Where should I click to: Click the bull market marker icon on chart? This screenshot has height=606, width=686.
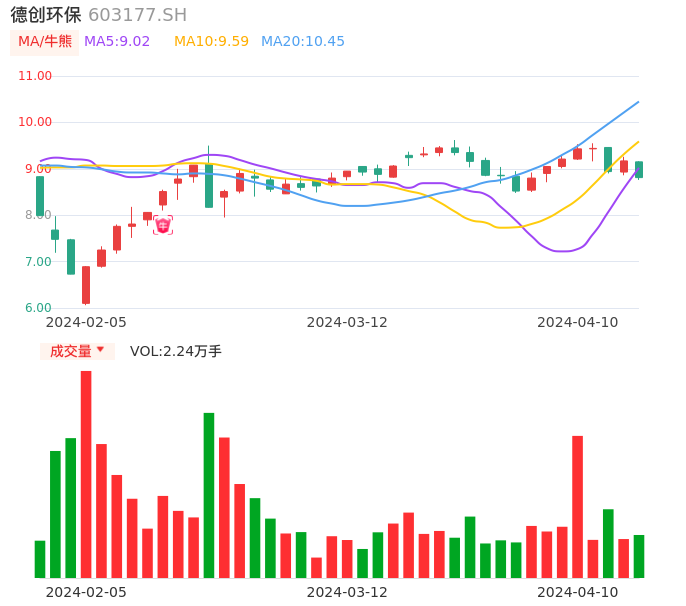tap(163, 225)
